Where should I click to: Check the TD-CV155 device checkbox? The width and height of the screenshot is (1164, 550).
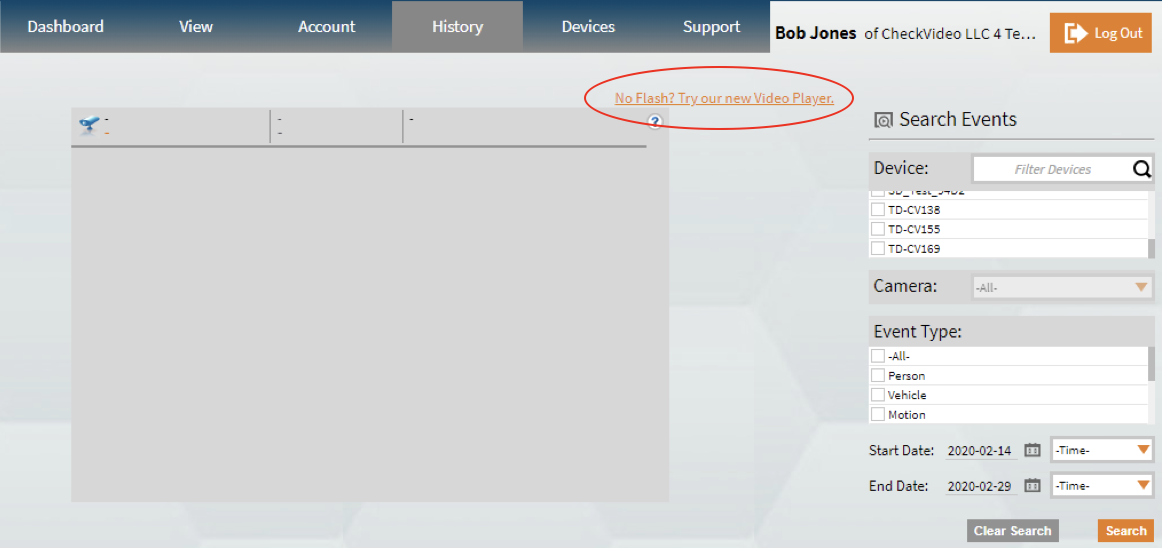coord(877,229)
